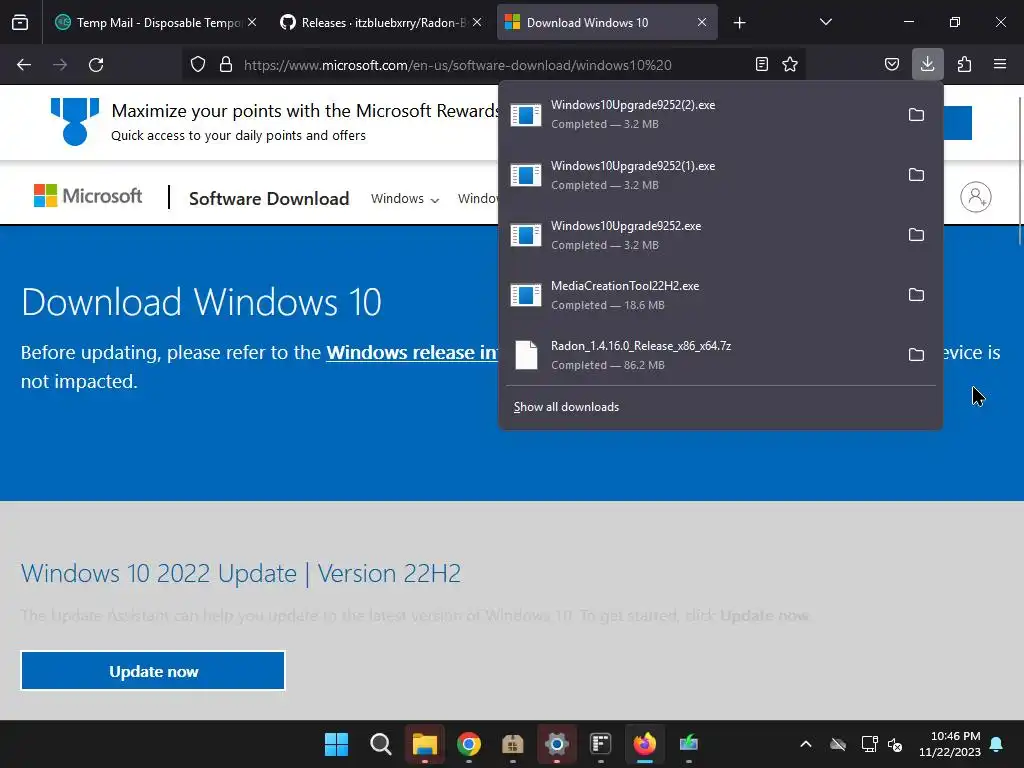Close the downloads panel via toolbar button
Viewport: 1024px width, 768px height.
coord(927,64)
